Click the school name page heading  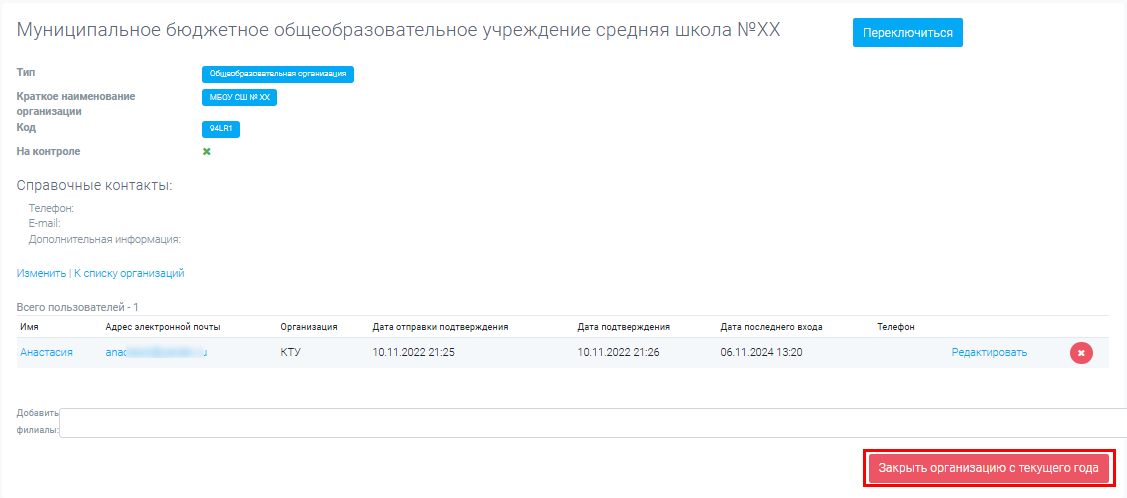398,31
